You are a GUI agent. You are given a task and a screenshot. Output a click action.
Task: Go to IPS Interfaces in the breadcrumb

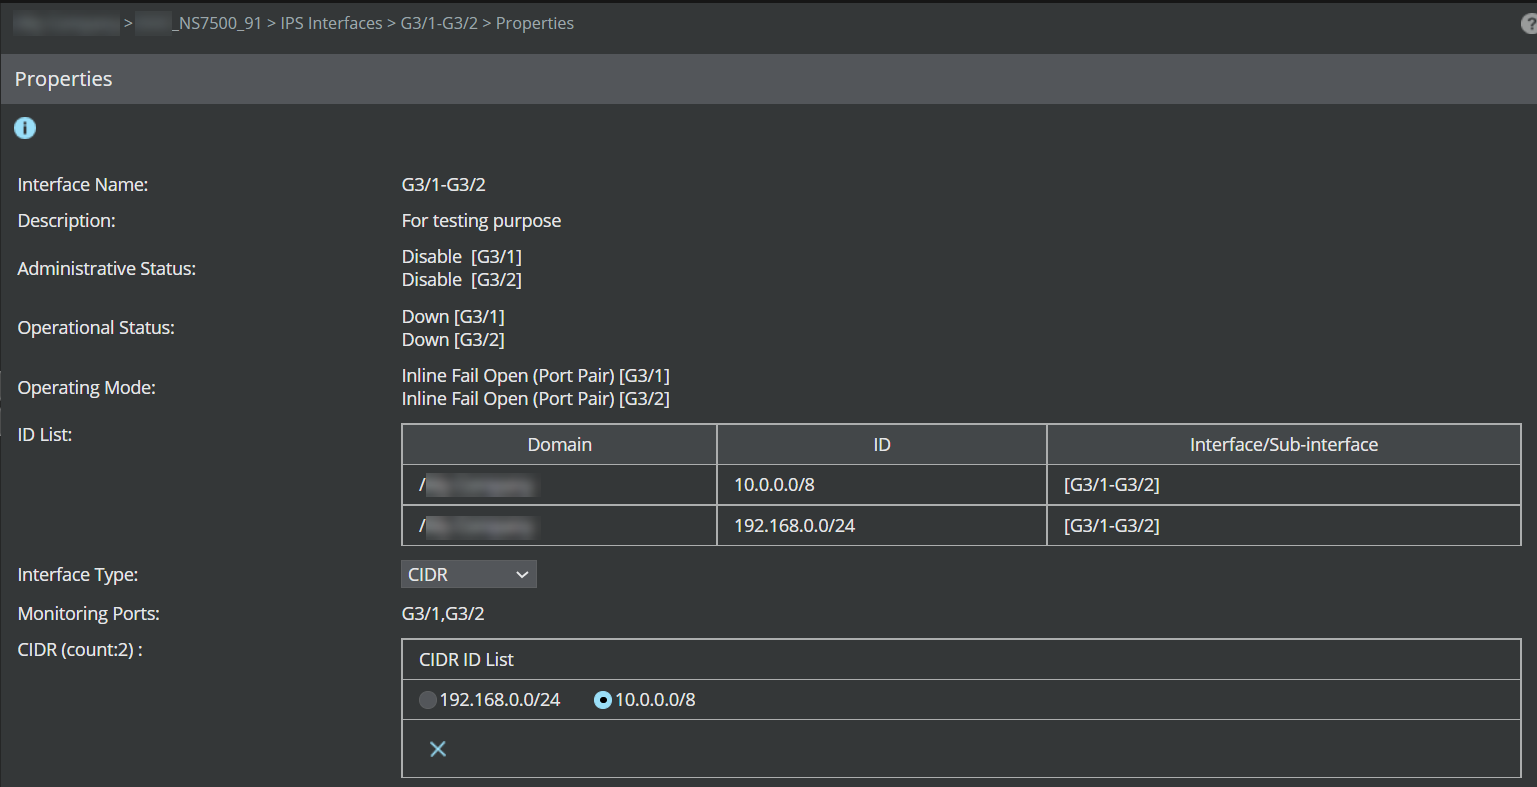pyautogui.click(x=331, y=23)
